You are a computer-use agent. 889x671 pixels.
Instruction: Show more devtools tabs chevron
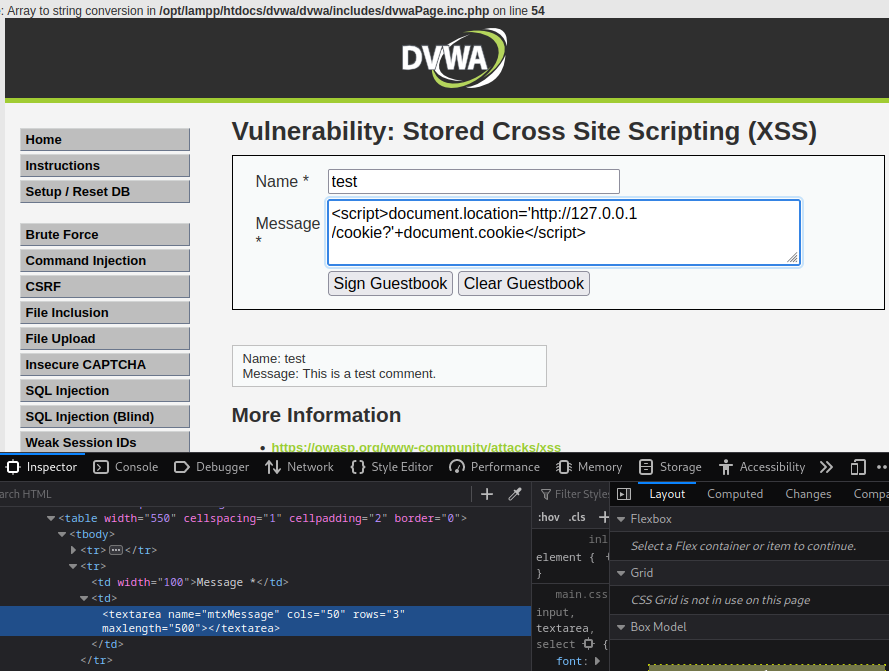[826, 467]
